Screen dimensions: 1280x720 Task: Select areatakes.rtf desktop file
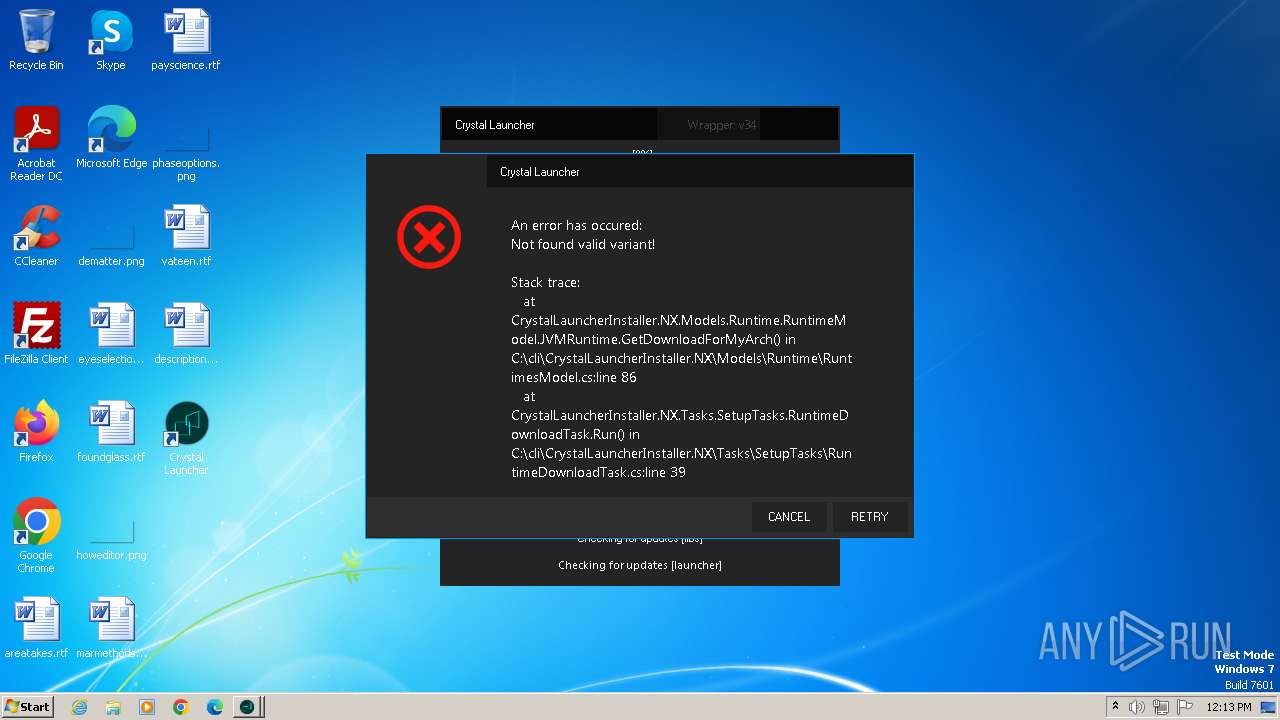(x=36, y=628)
